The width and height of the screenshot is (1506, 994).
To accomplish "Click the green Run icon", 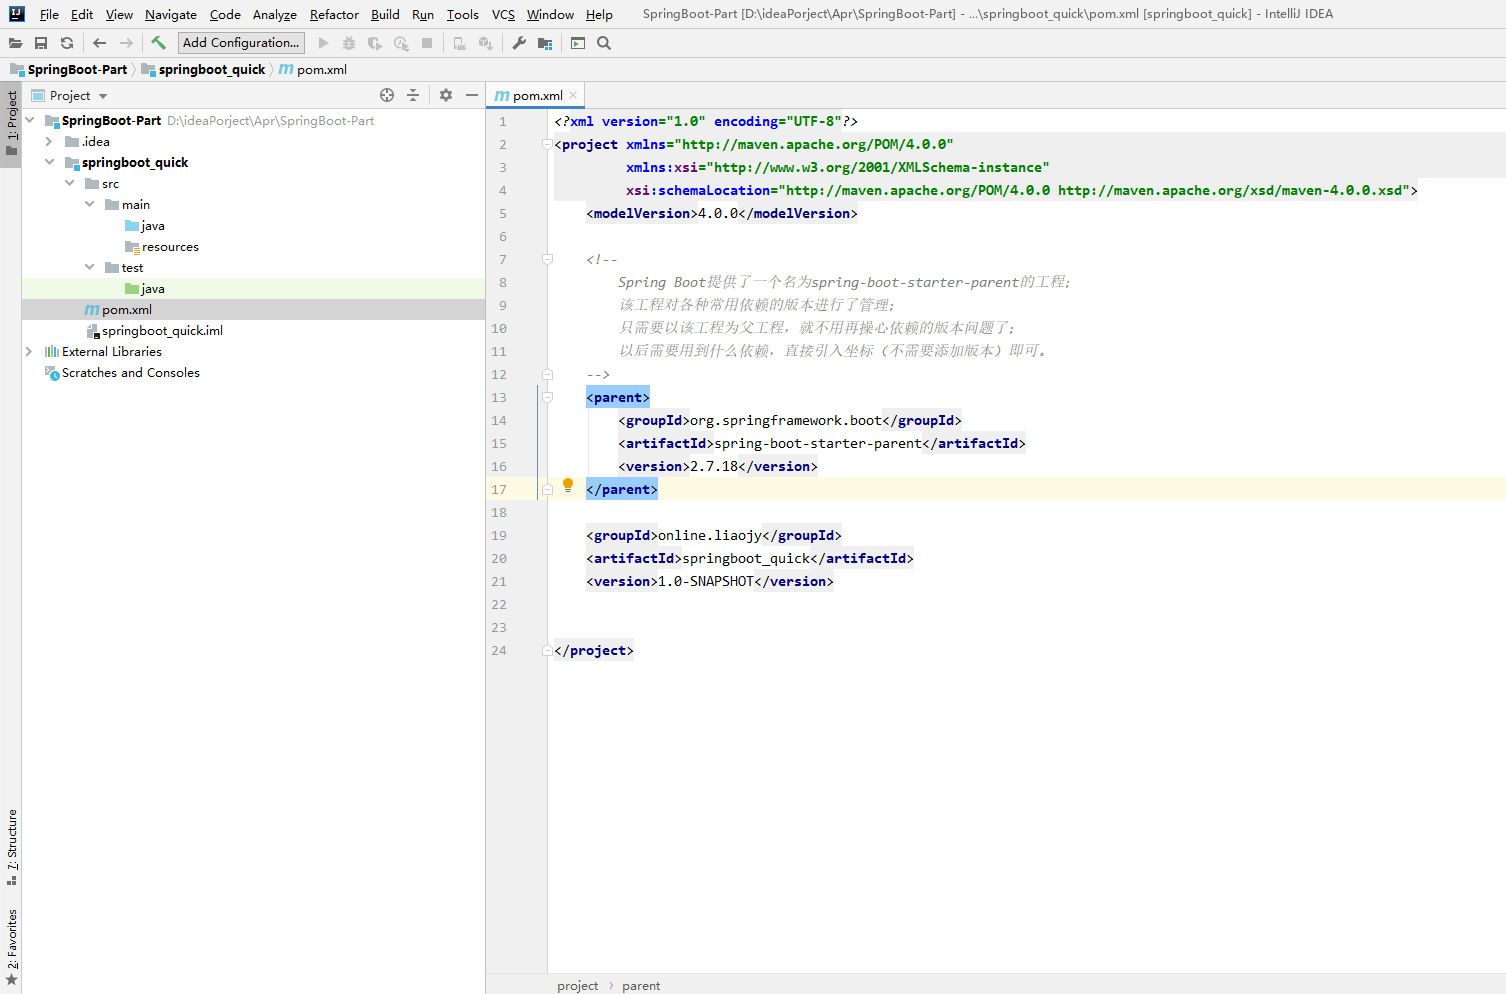I will pyautogui.click(x=323, y=43).
